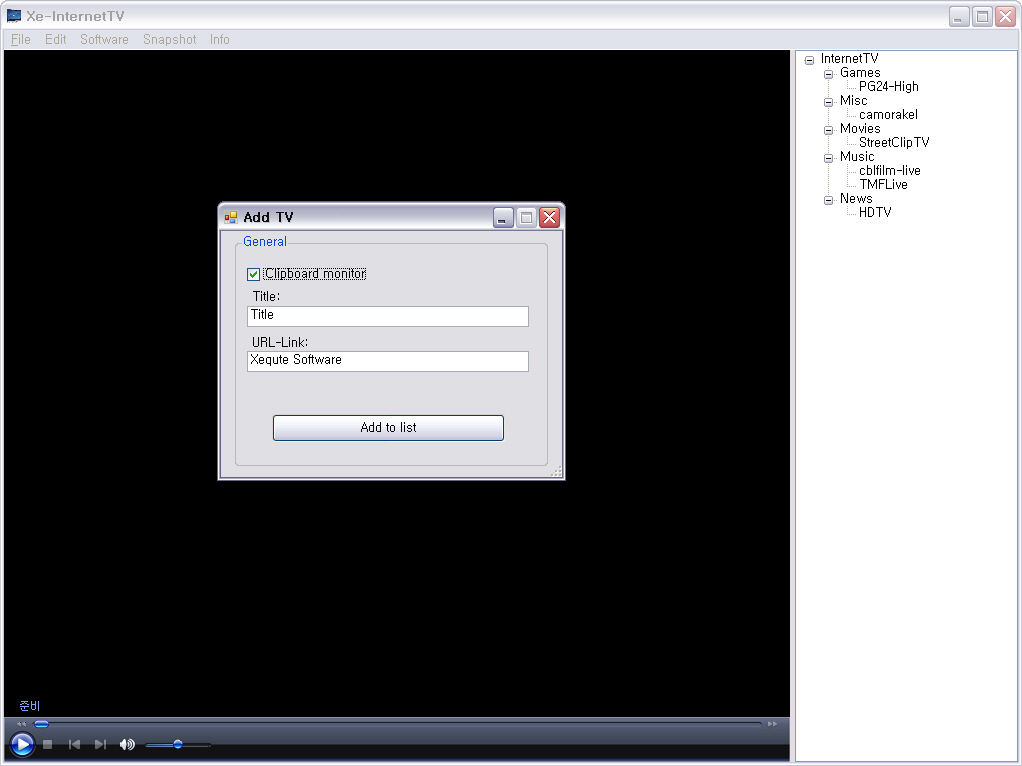Click the Add TV dialog icon
Screen dimensions: 1022x766
(231, 217)
